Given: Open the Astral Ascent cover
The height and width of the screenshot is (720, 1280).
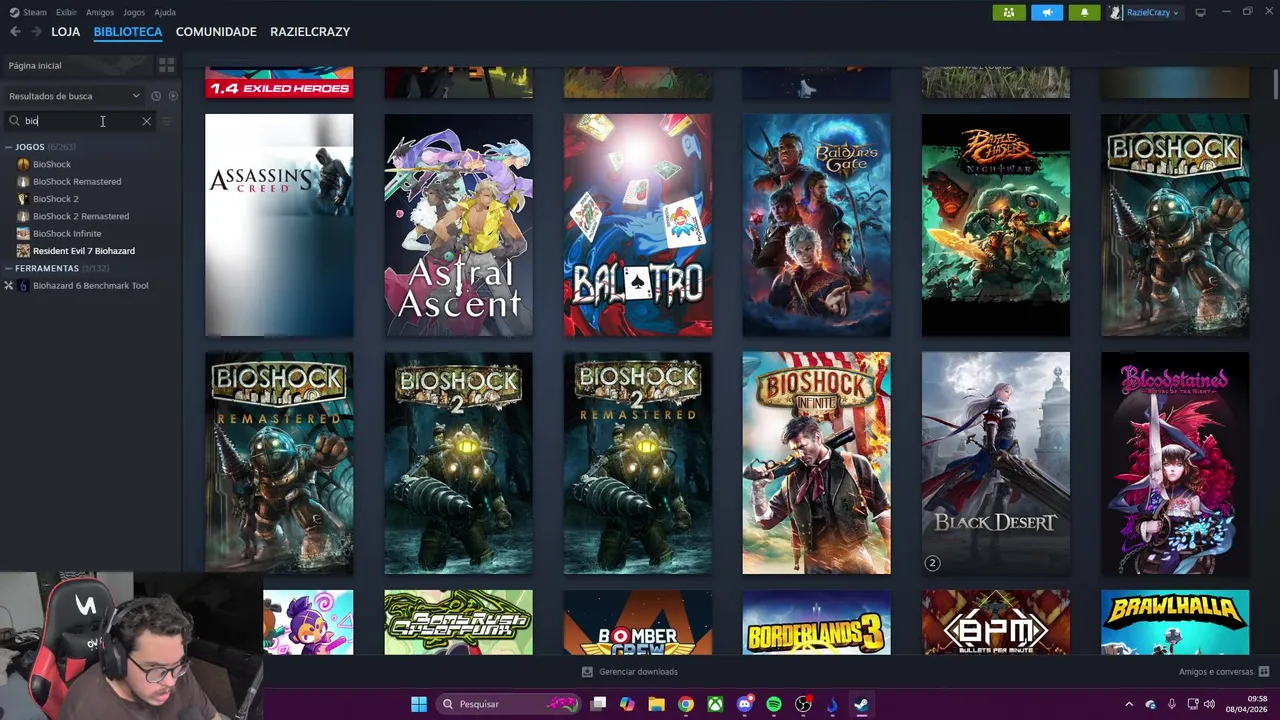Looking at the screenshot, I should pyautogui.click(x=458, y=225).
